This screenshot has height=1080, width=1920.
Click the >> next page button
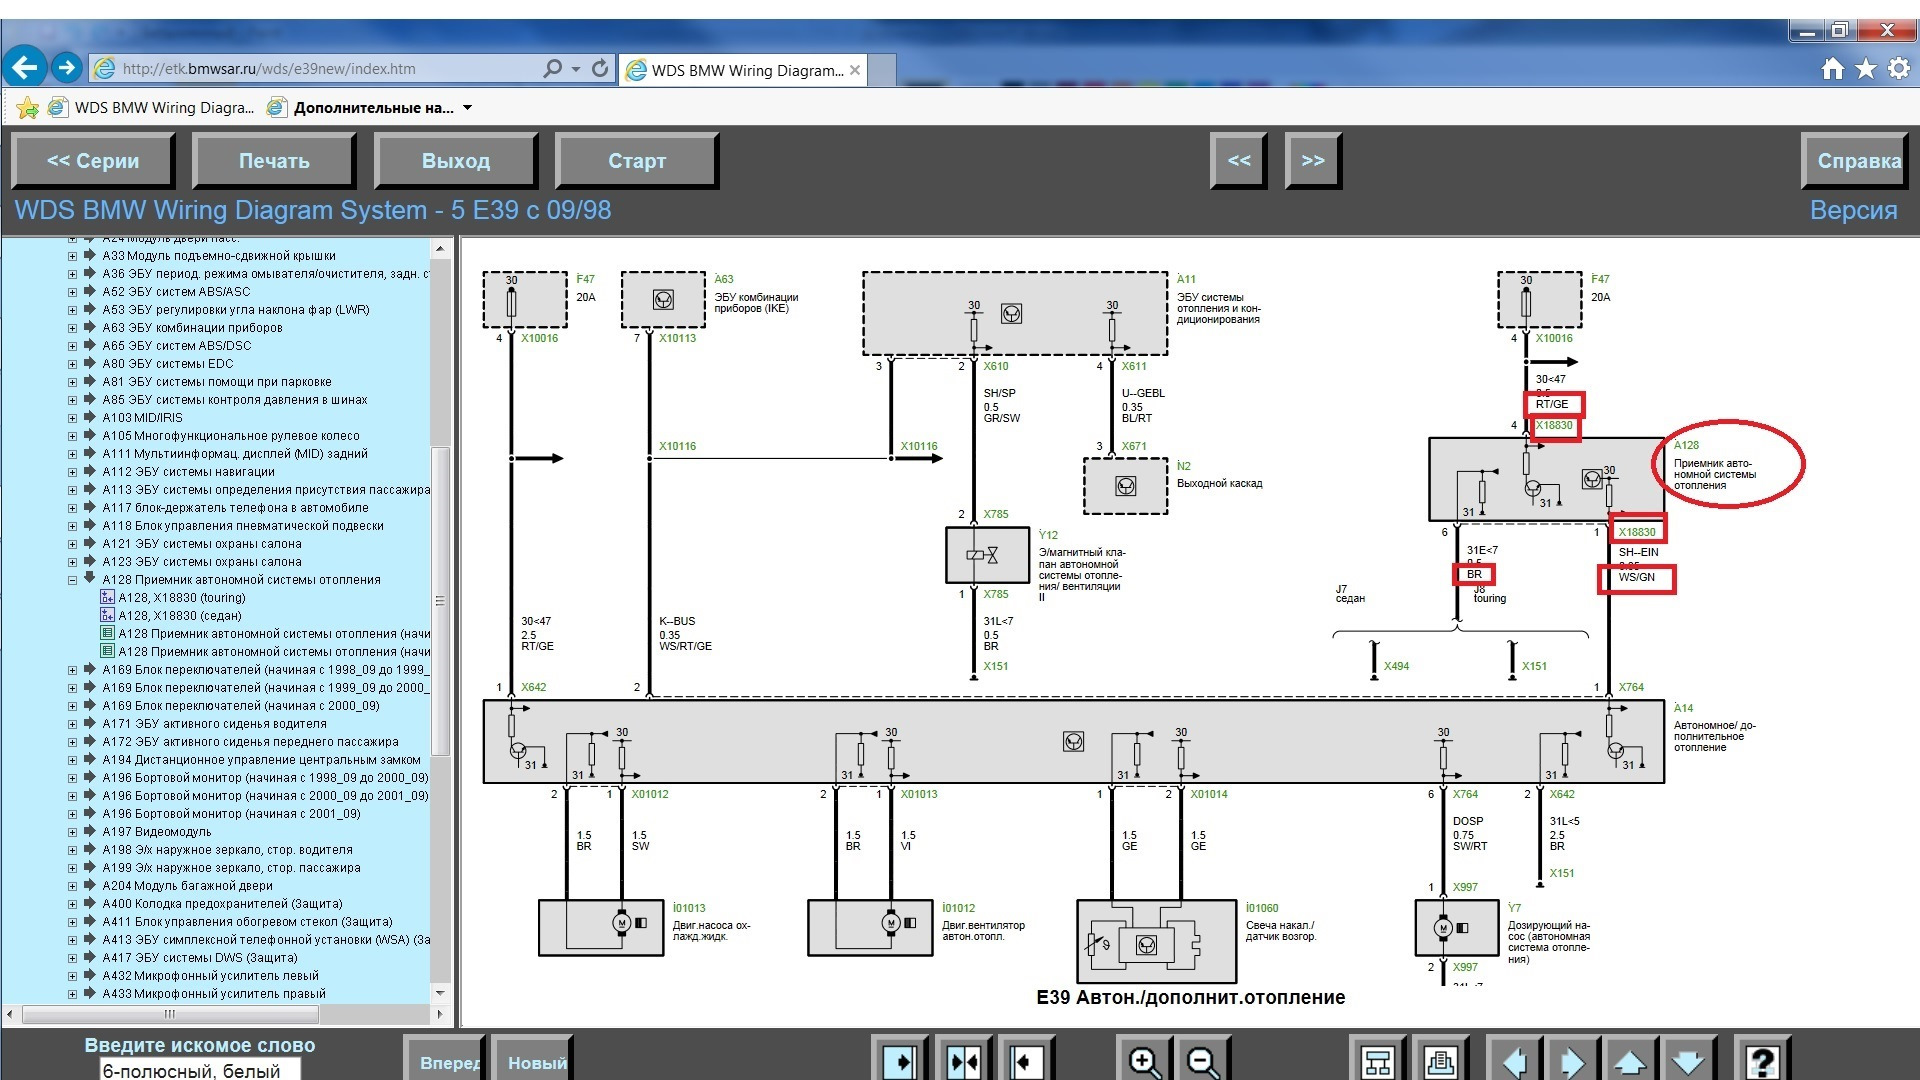1313,161
